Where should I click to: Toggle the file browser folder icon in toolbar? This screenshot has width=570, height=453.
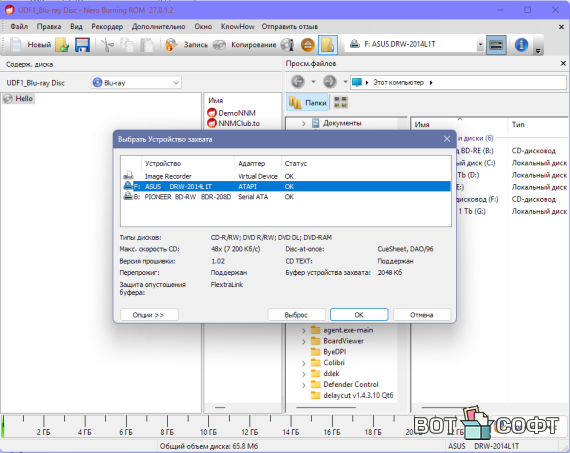point(328,45)
